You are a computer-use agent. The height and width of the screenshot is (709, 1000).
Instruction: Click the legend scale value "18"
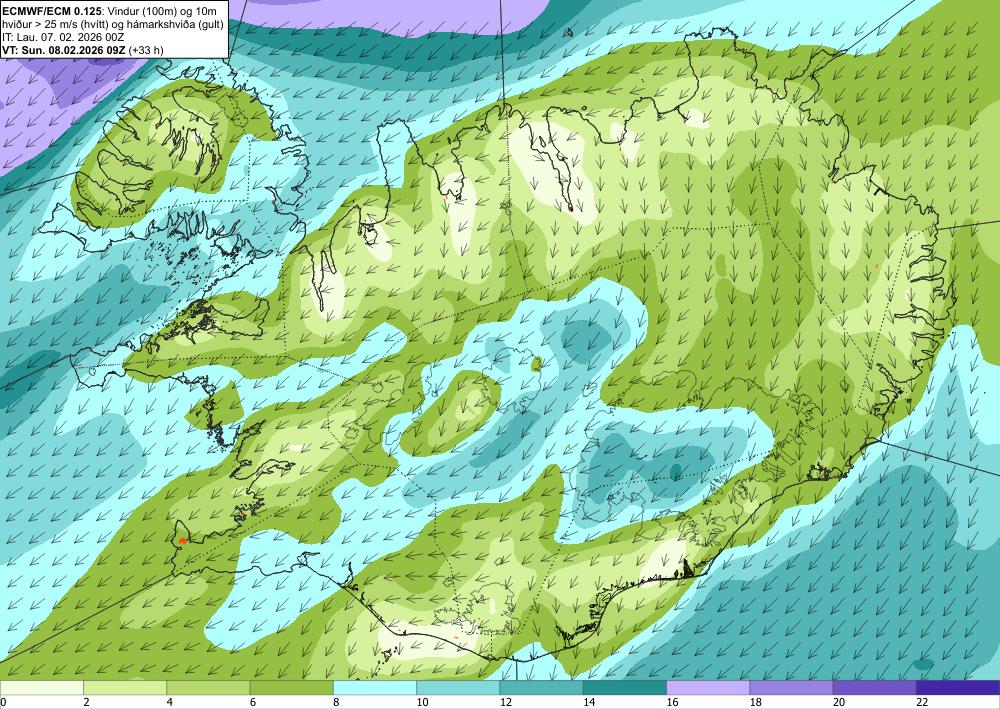point(756,702)
